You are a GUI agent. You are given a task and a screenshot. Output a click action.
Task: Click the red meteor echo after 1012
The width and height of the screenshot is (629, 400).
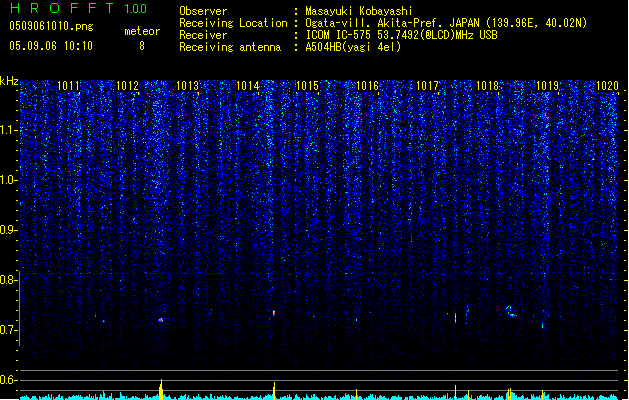tap(161, 320)
